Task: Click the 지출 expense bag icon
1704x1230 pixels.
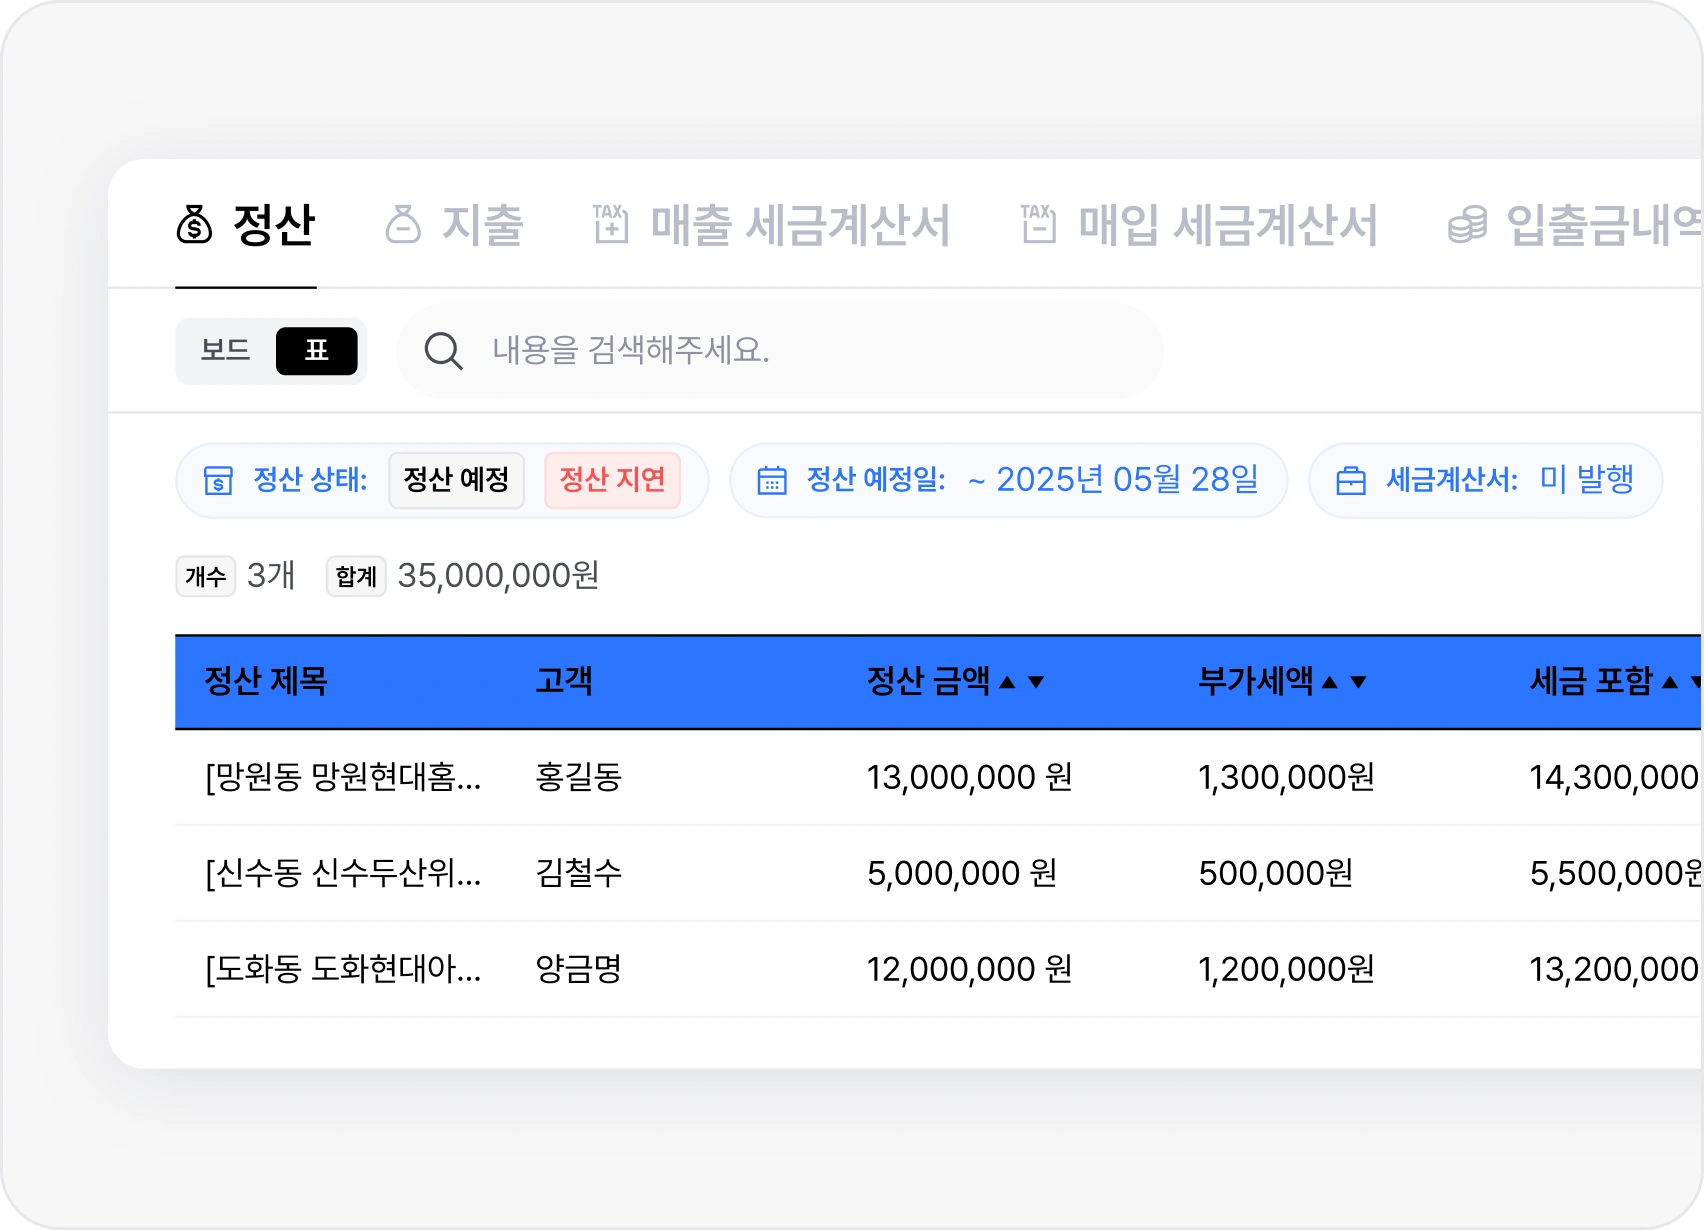Action: pyautogui.click(x=403, y=225)
